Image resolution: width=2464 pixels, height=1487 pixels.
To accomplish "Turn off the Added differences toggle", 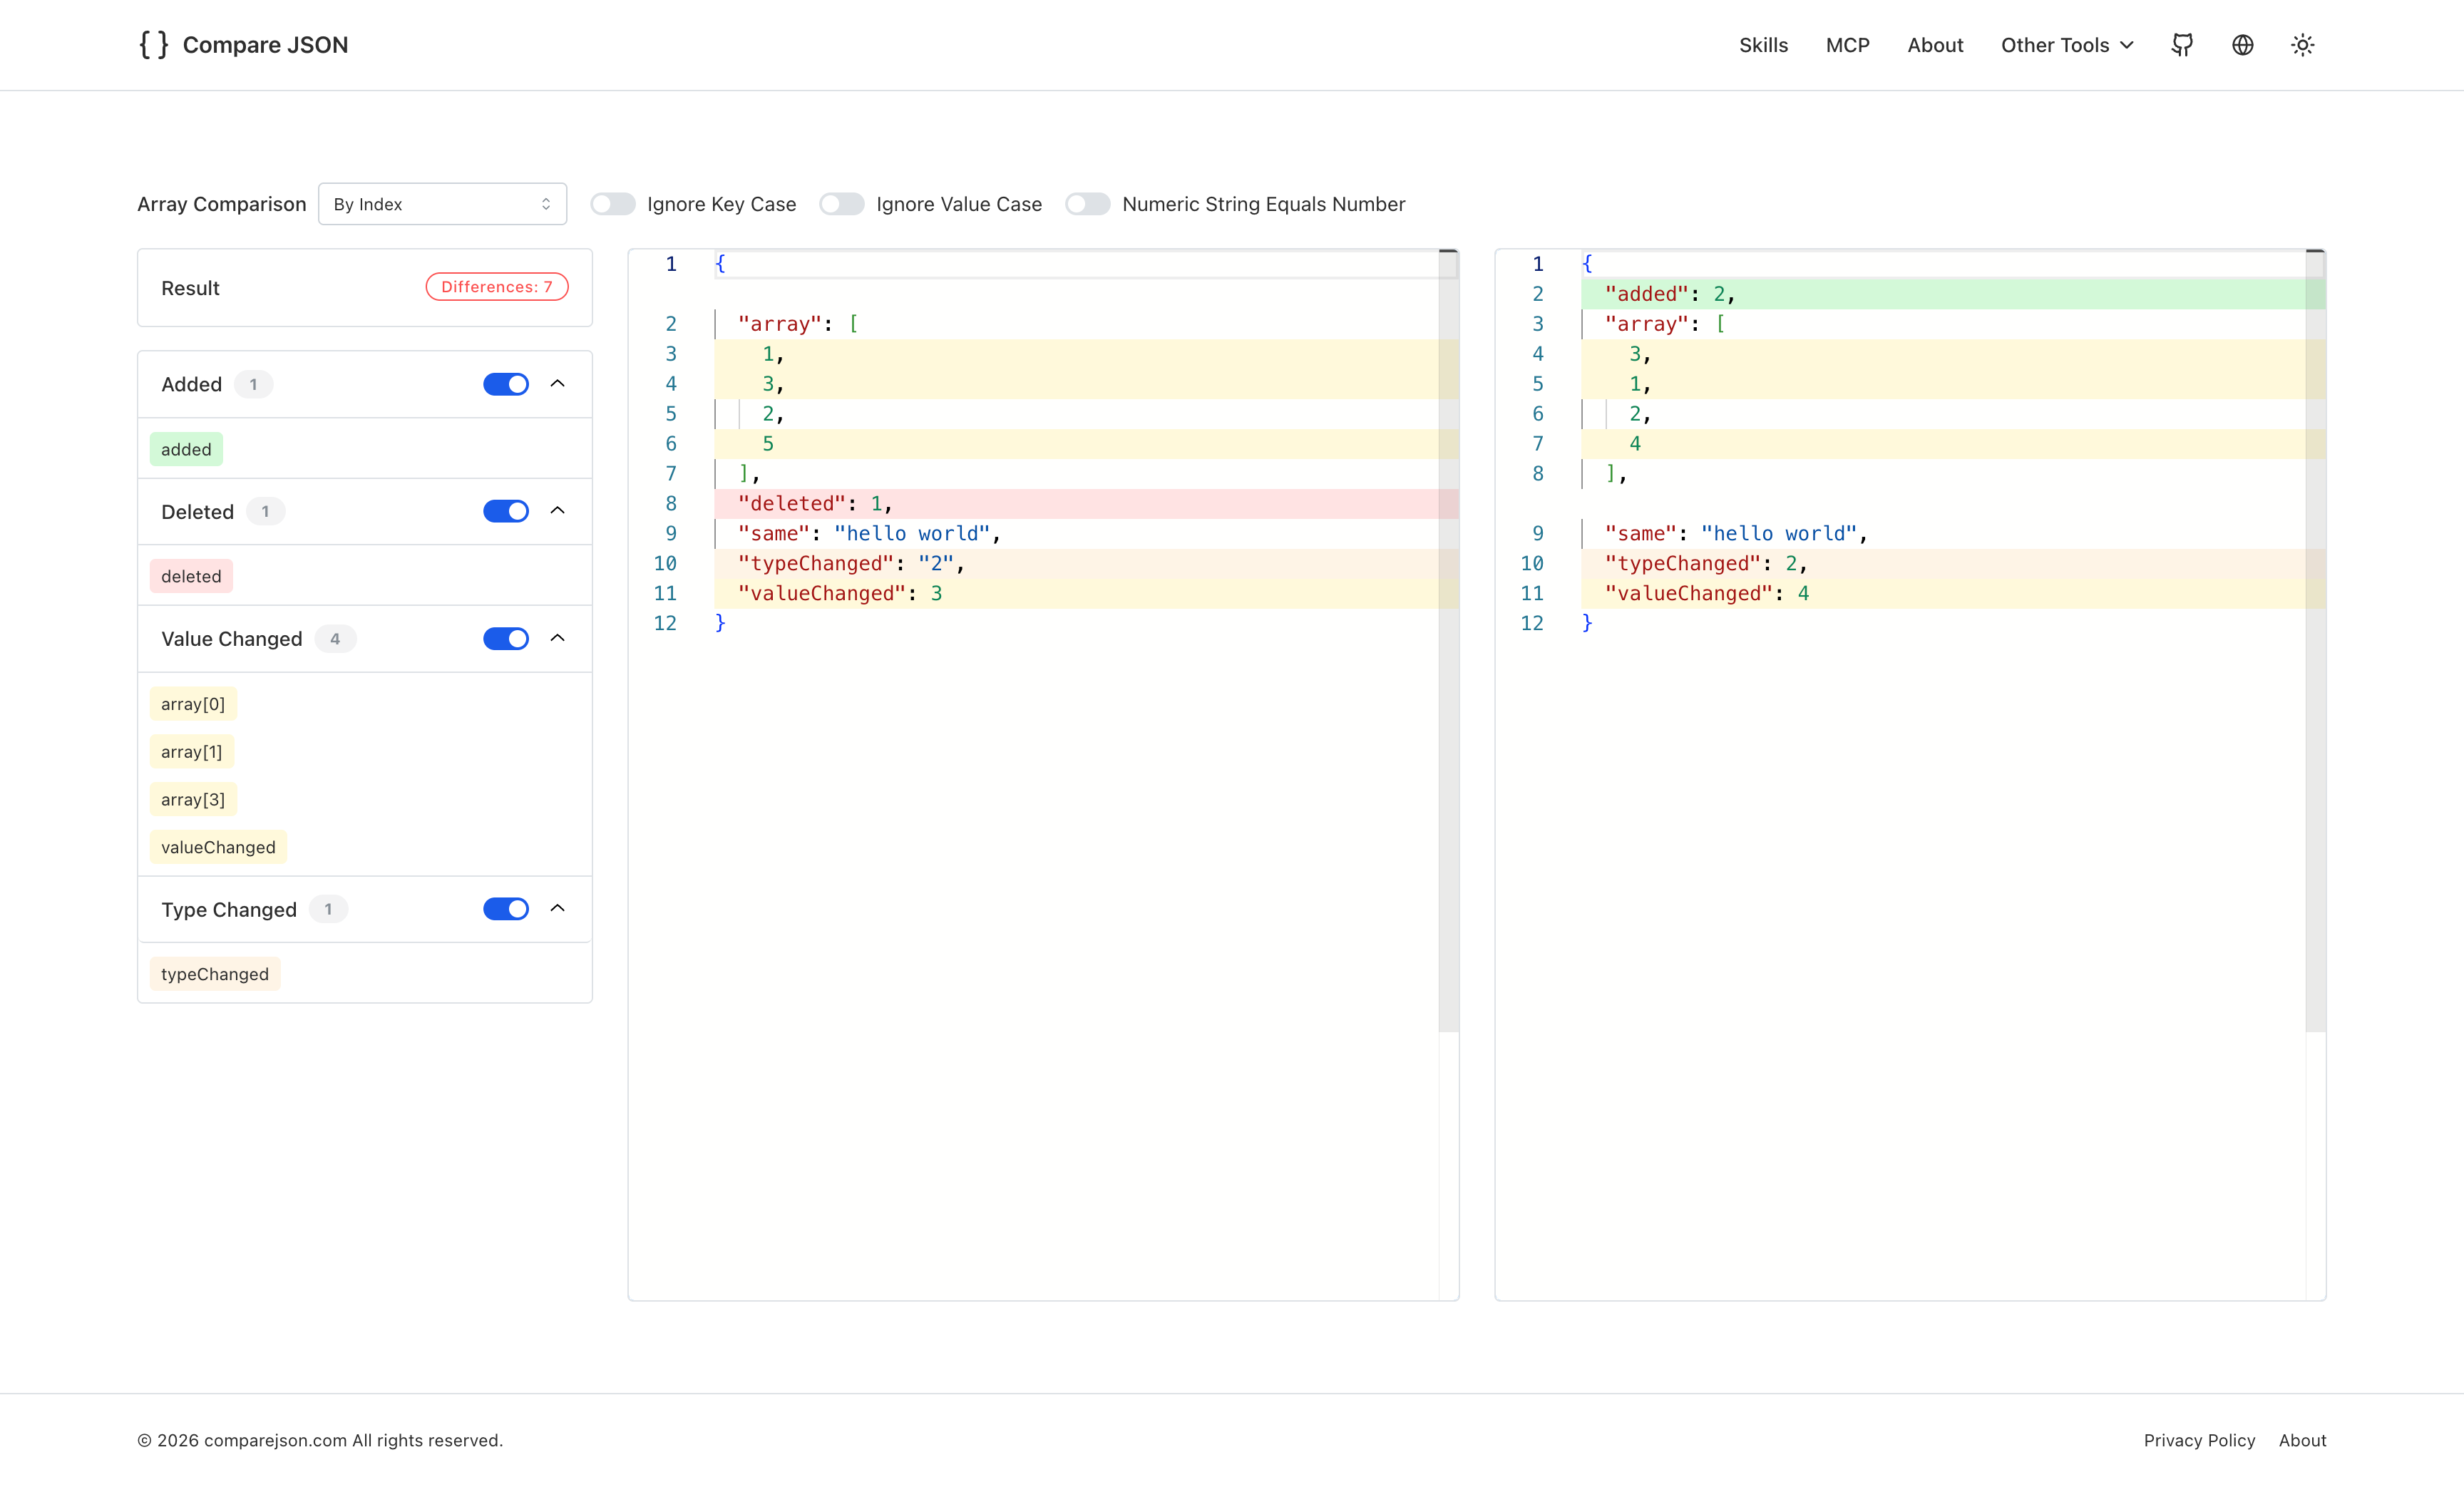I will pyautogui.click(x=506, y=384).
